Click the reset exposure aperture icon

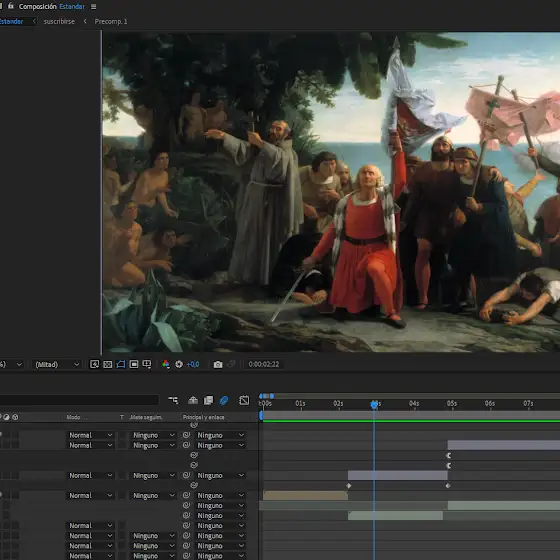coord(179,364)
